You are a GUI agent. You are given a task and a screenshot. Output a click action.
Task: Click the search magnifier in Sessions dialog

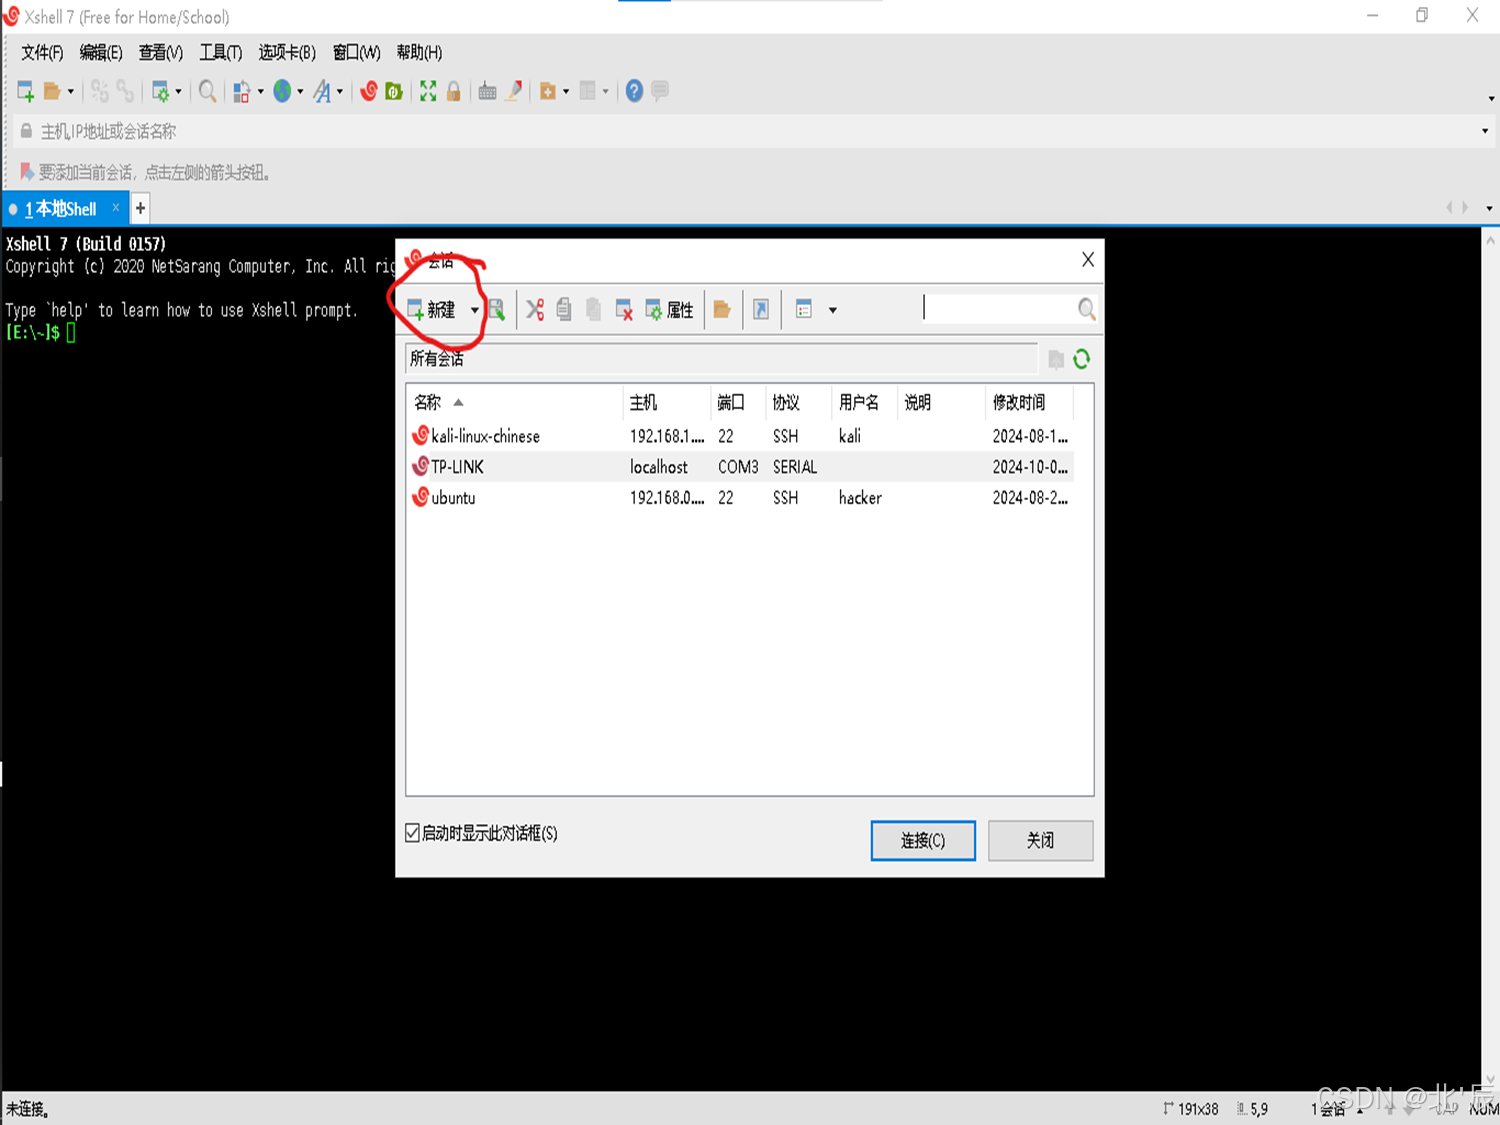(x=1087, y=309)
